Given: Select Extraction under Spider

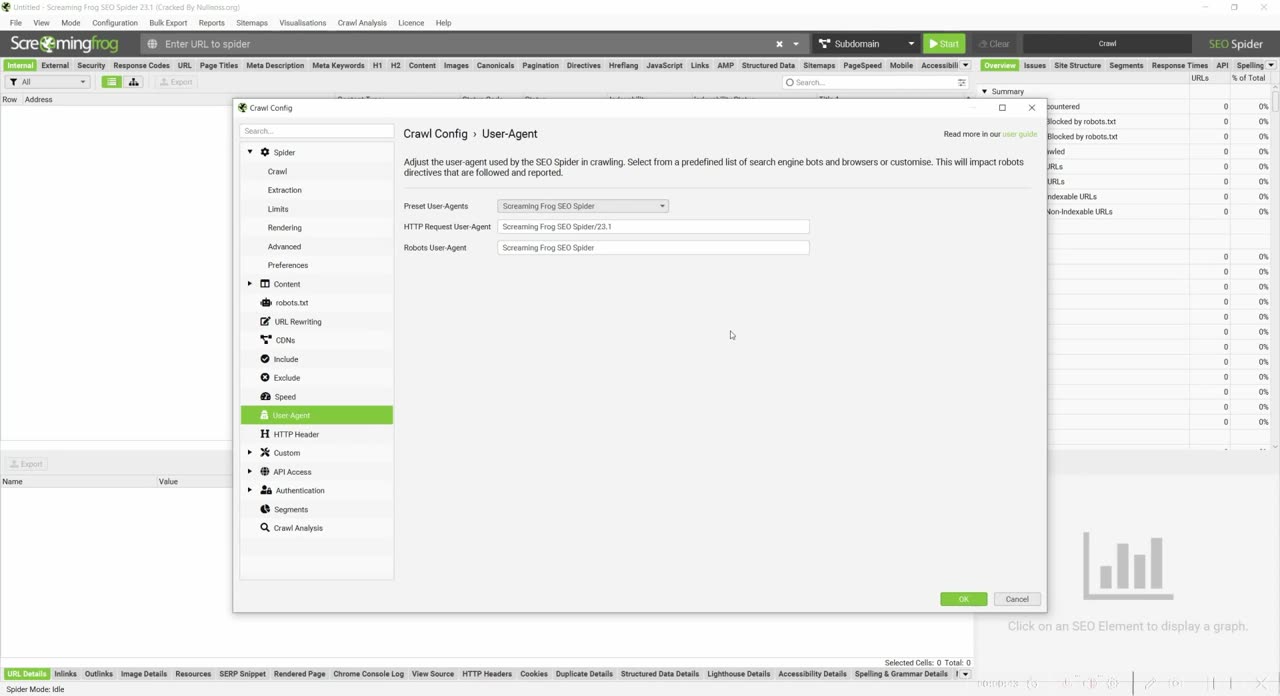Looking at the screenshot, I should coord(285,190).
